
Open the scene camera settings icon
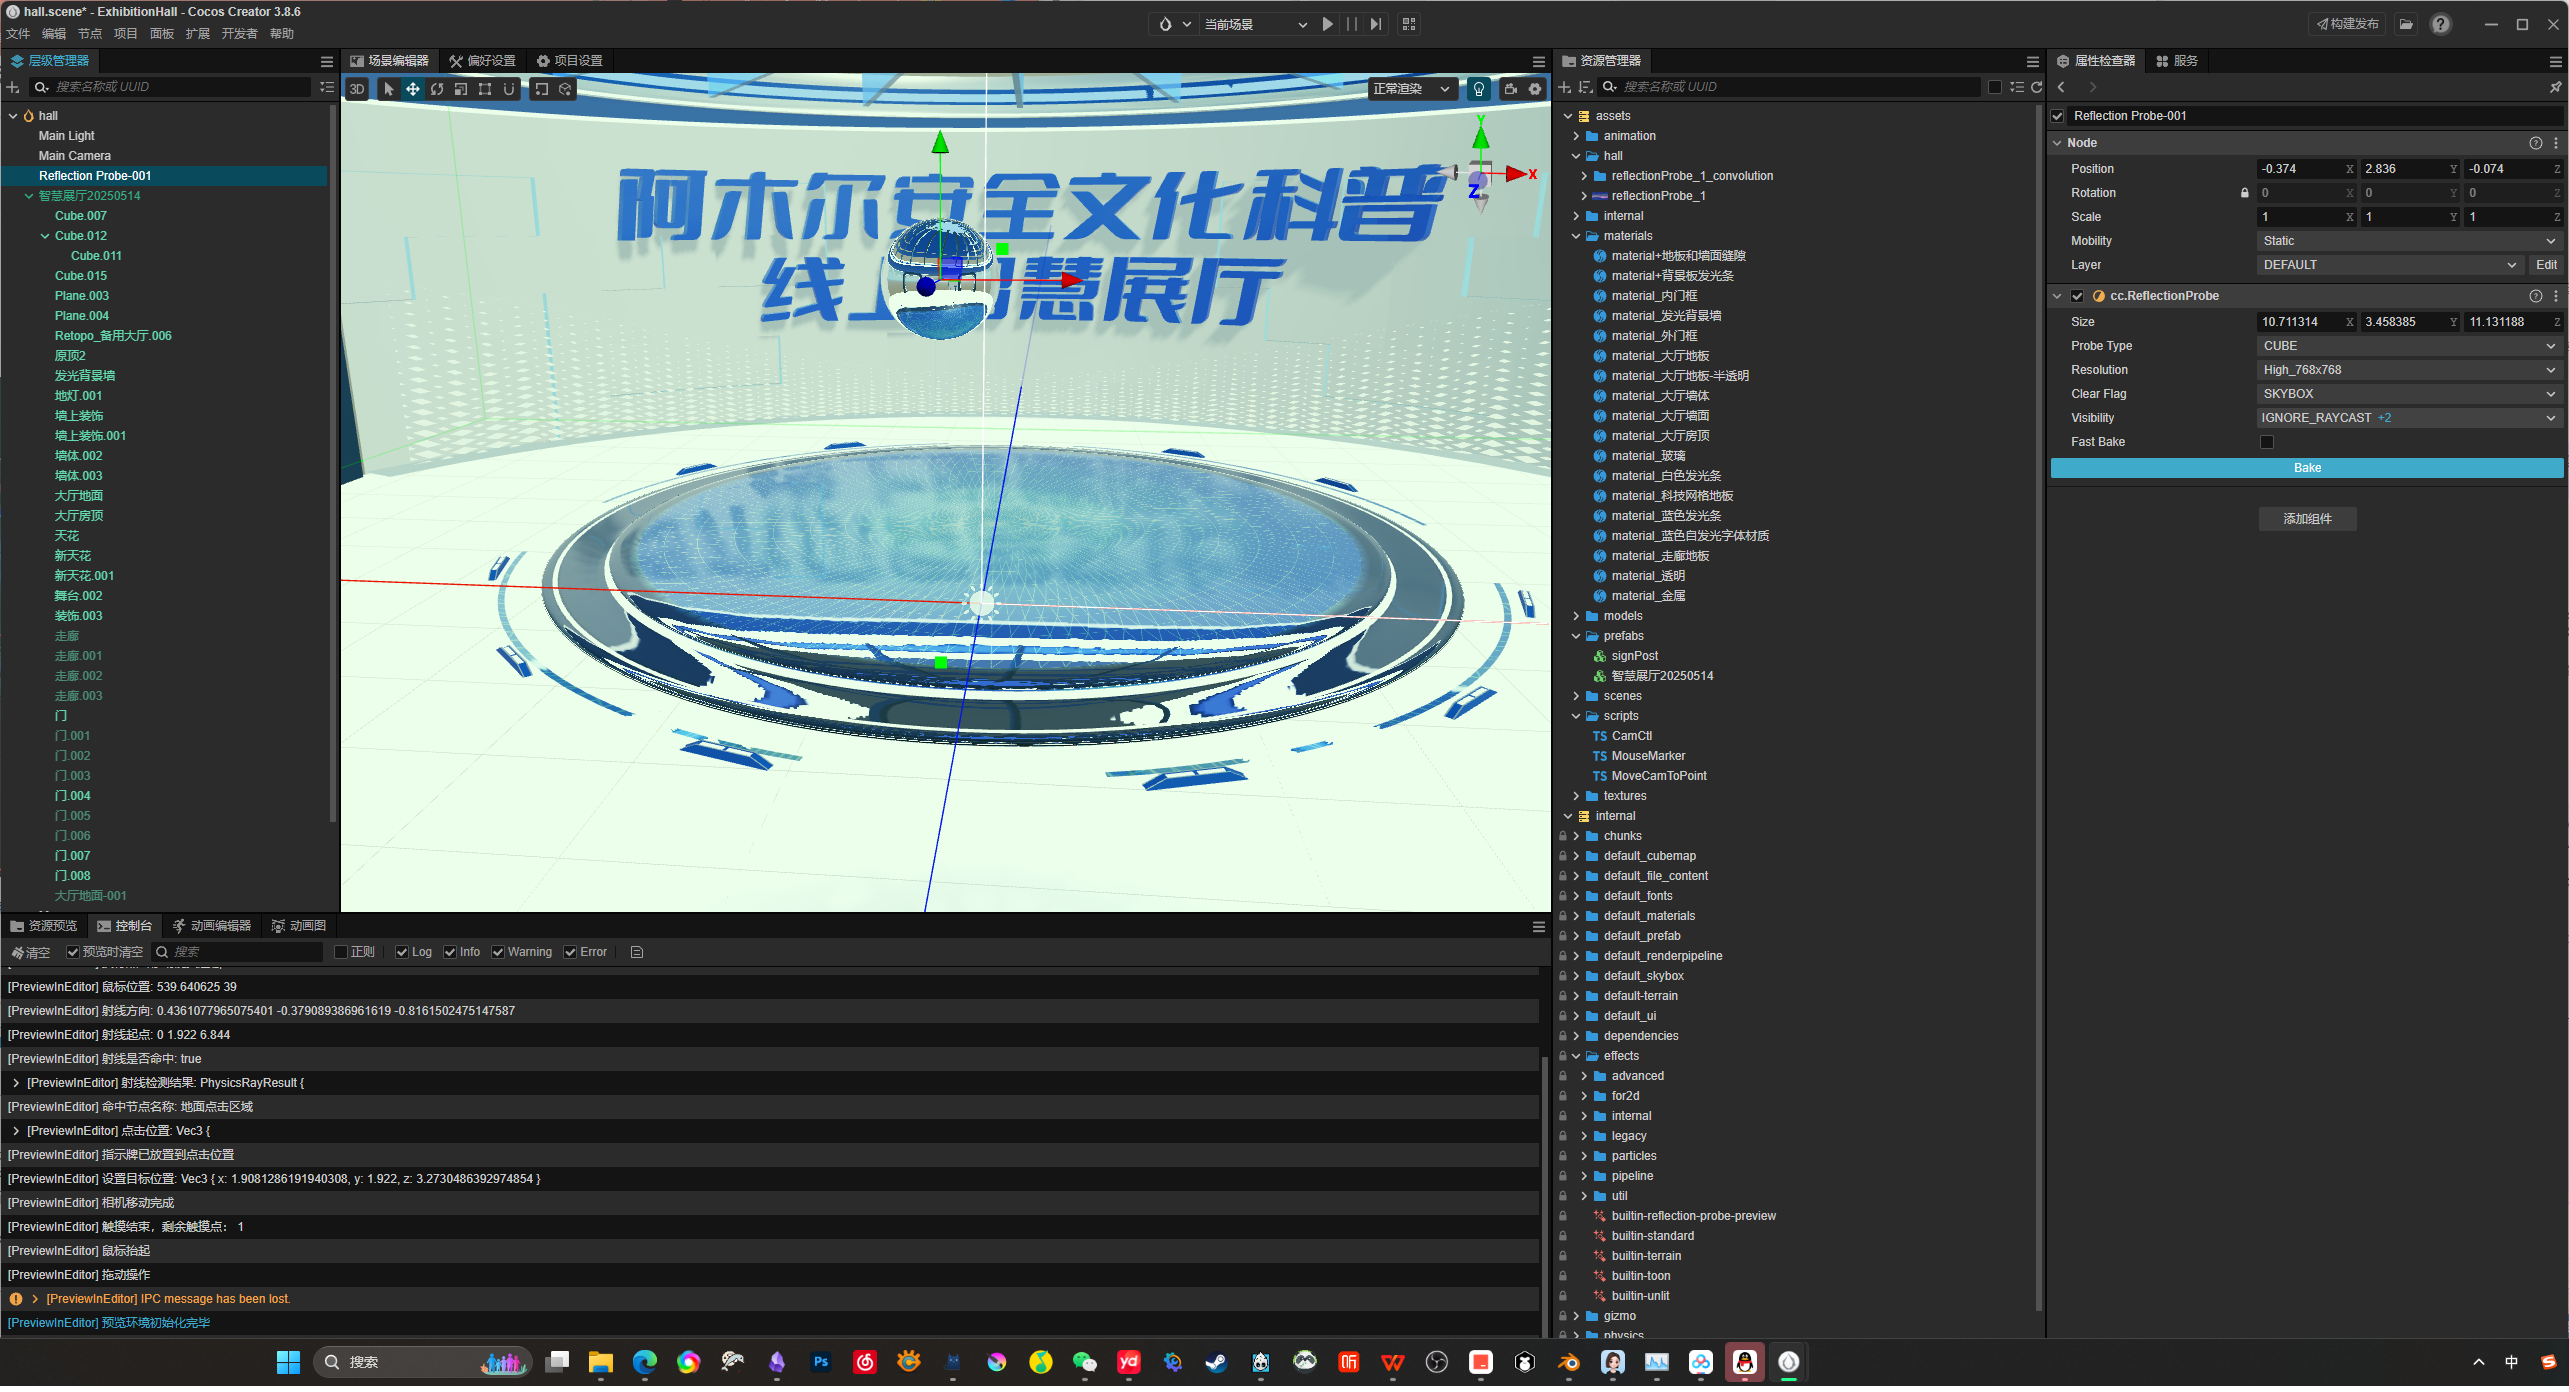tap(1510, 89)
